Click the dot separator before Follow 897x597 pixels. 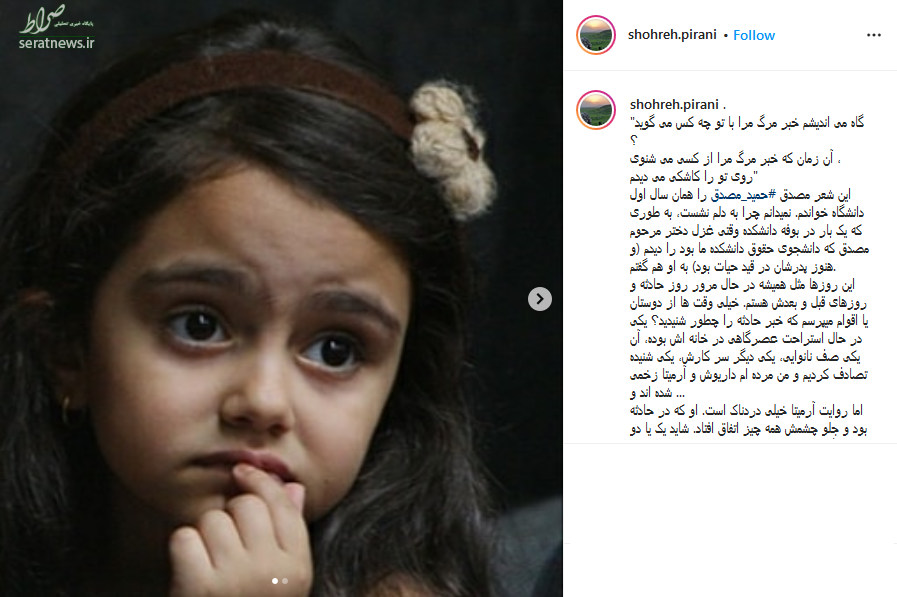pyautogui.click(x=725, y=35)
